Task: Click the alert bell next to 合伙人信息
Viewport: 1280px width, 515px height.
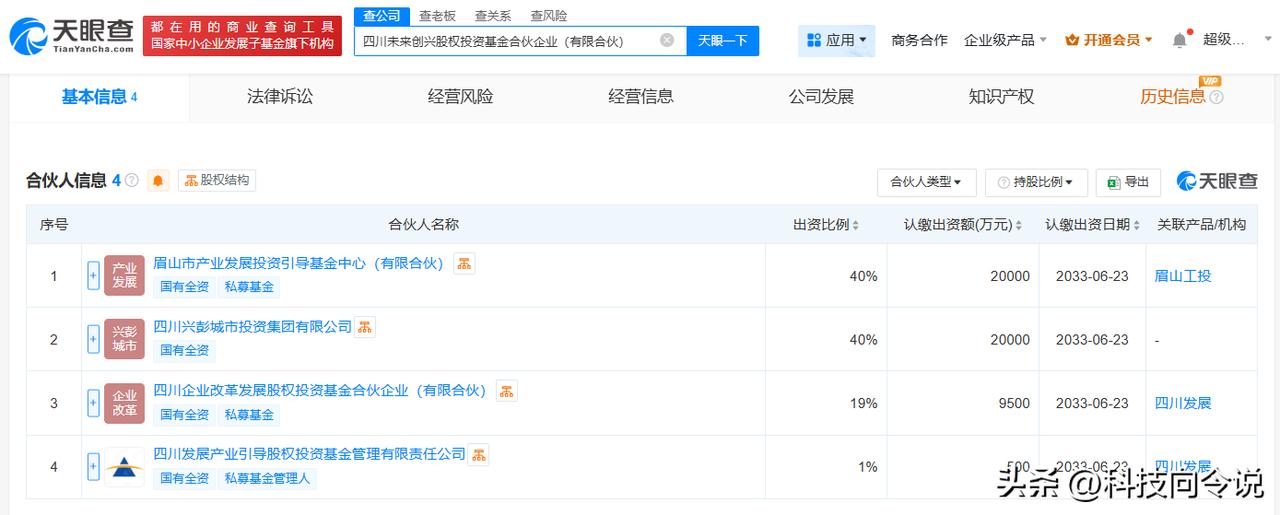Action: point(158,180)
